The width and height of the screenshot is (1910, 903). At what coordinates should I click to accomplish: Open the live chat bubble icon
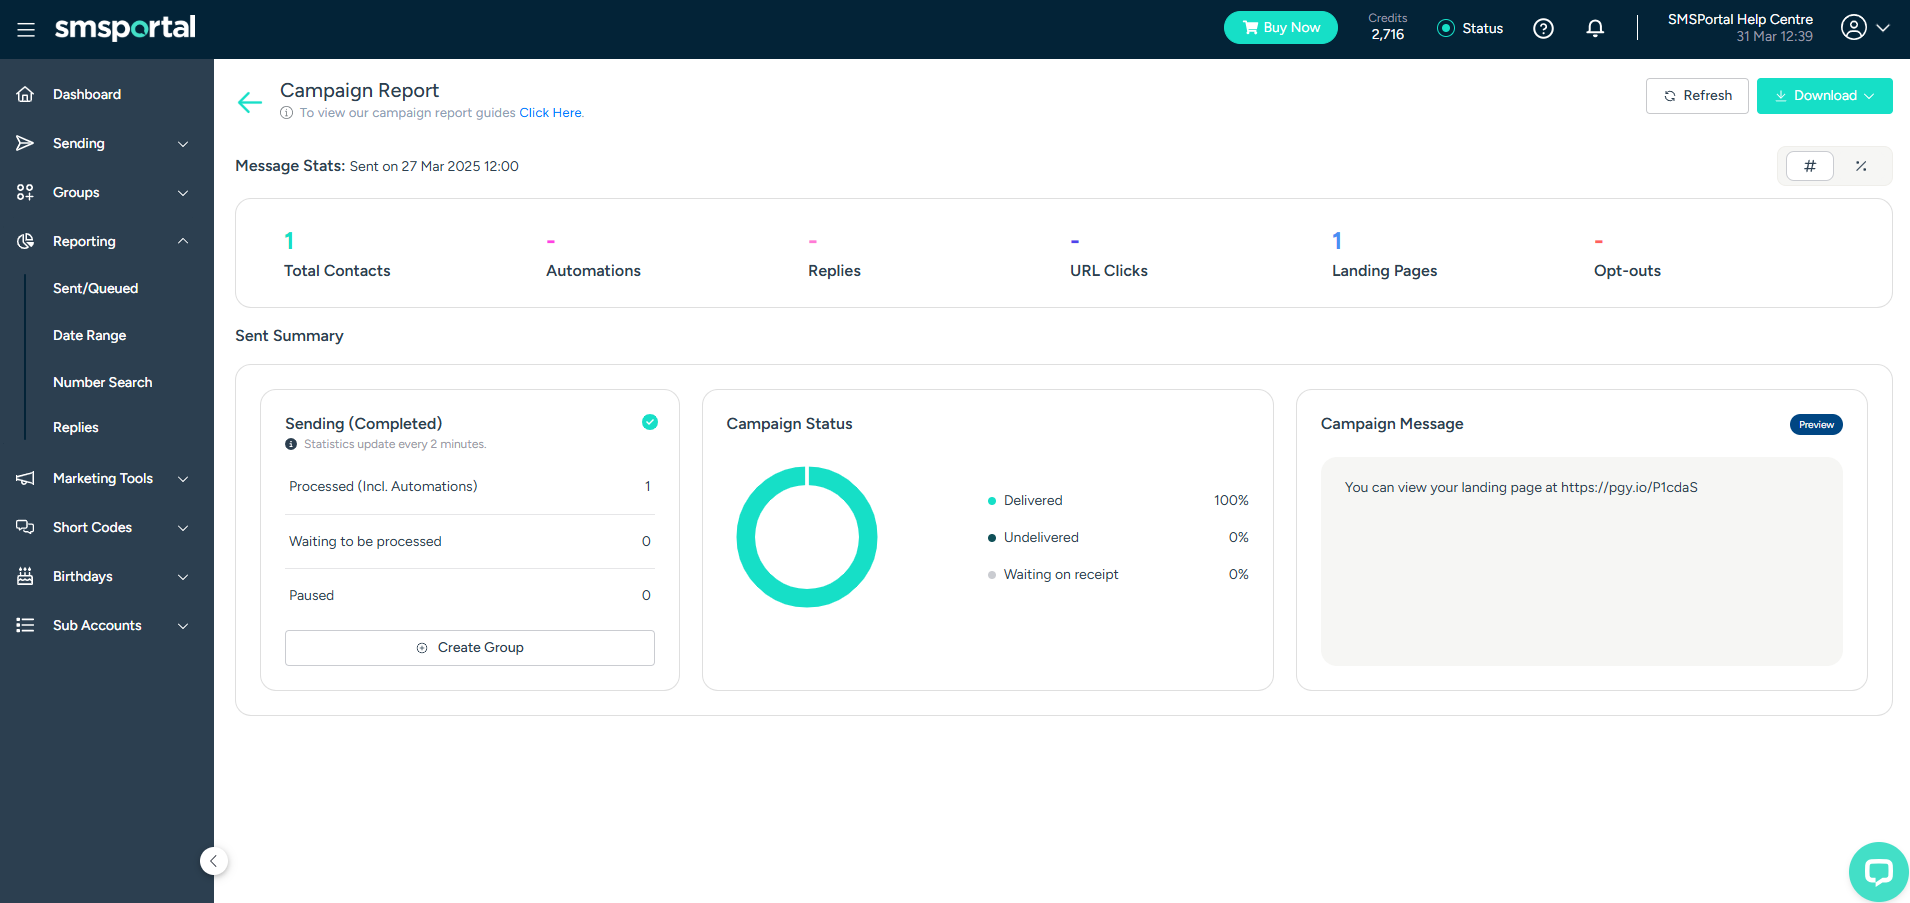tap(1878, 872)
